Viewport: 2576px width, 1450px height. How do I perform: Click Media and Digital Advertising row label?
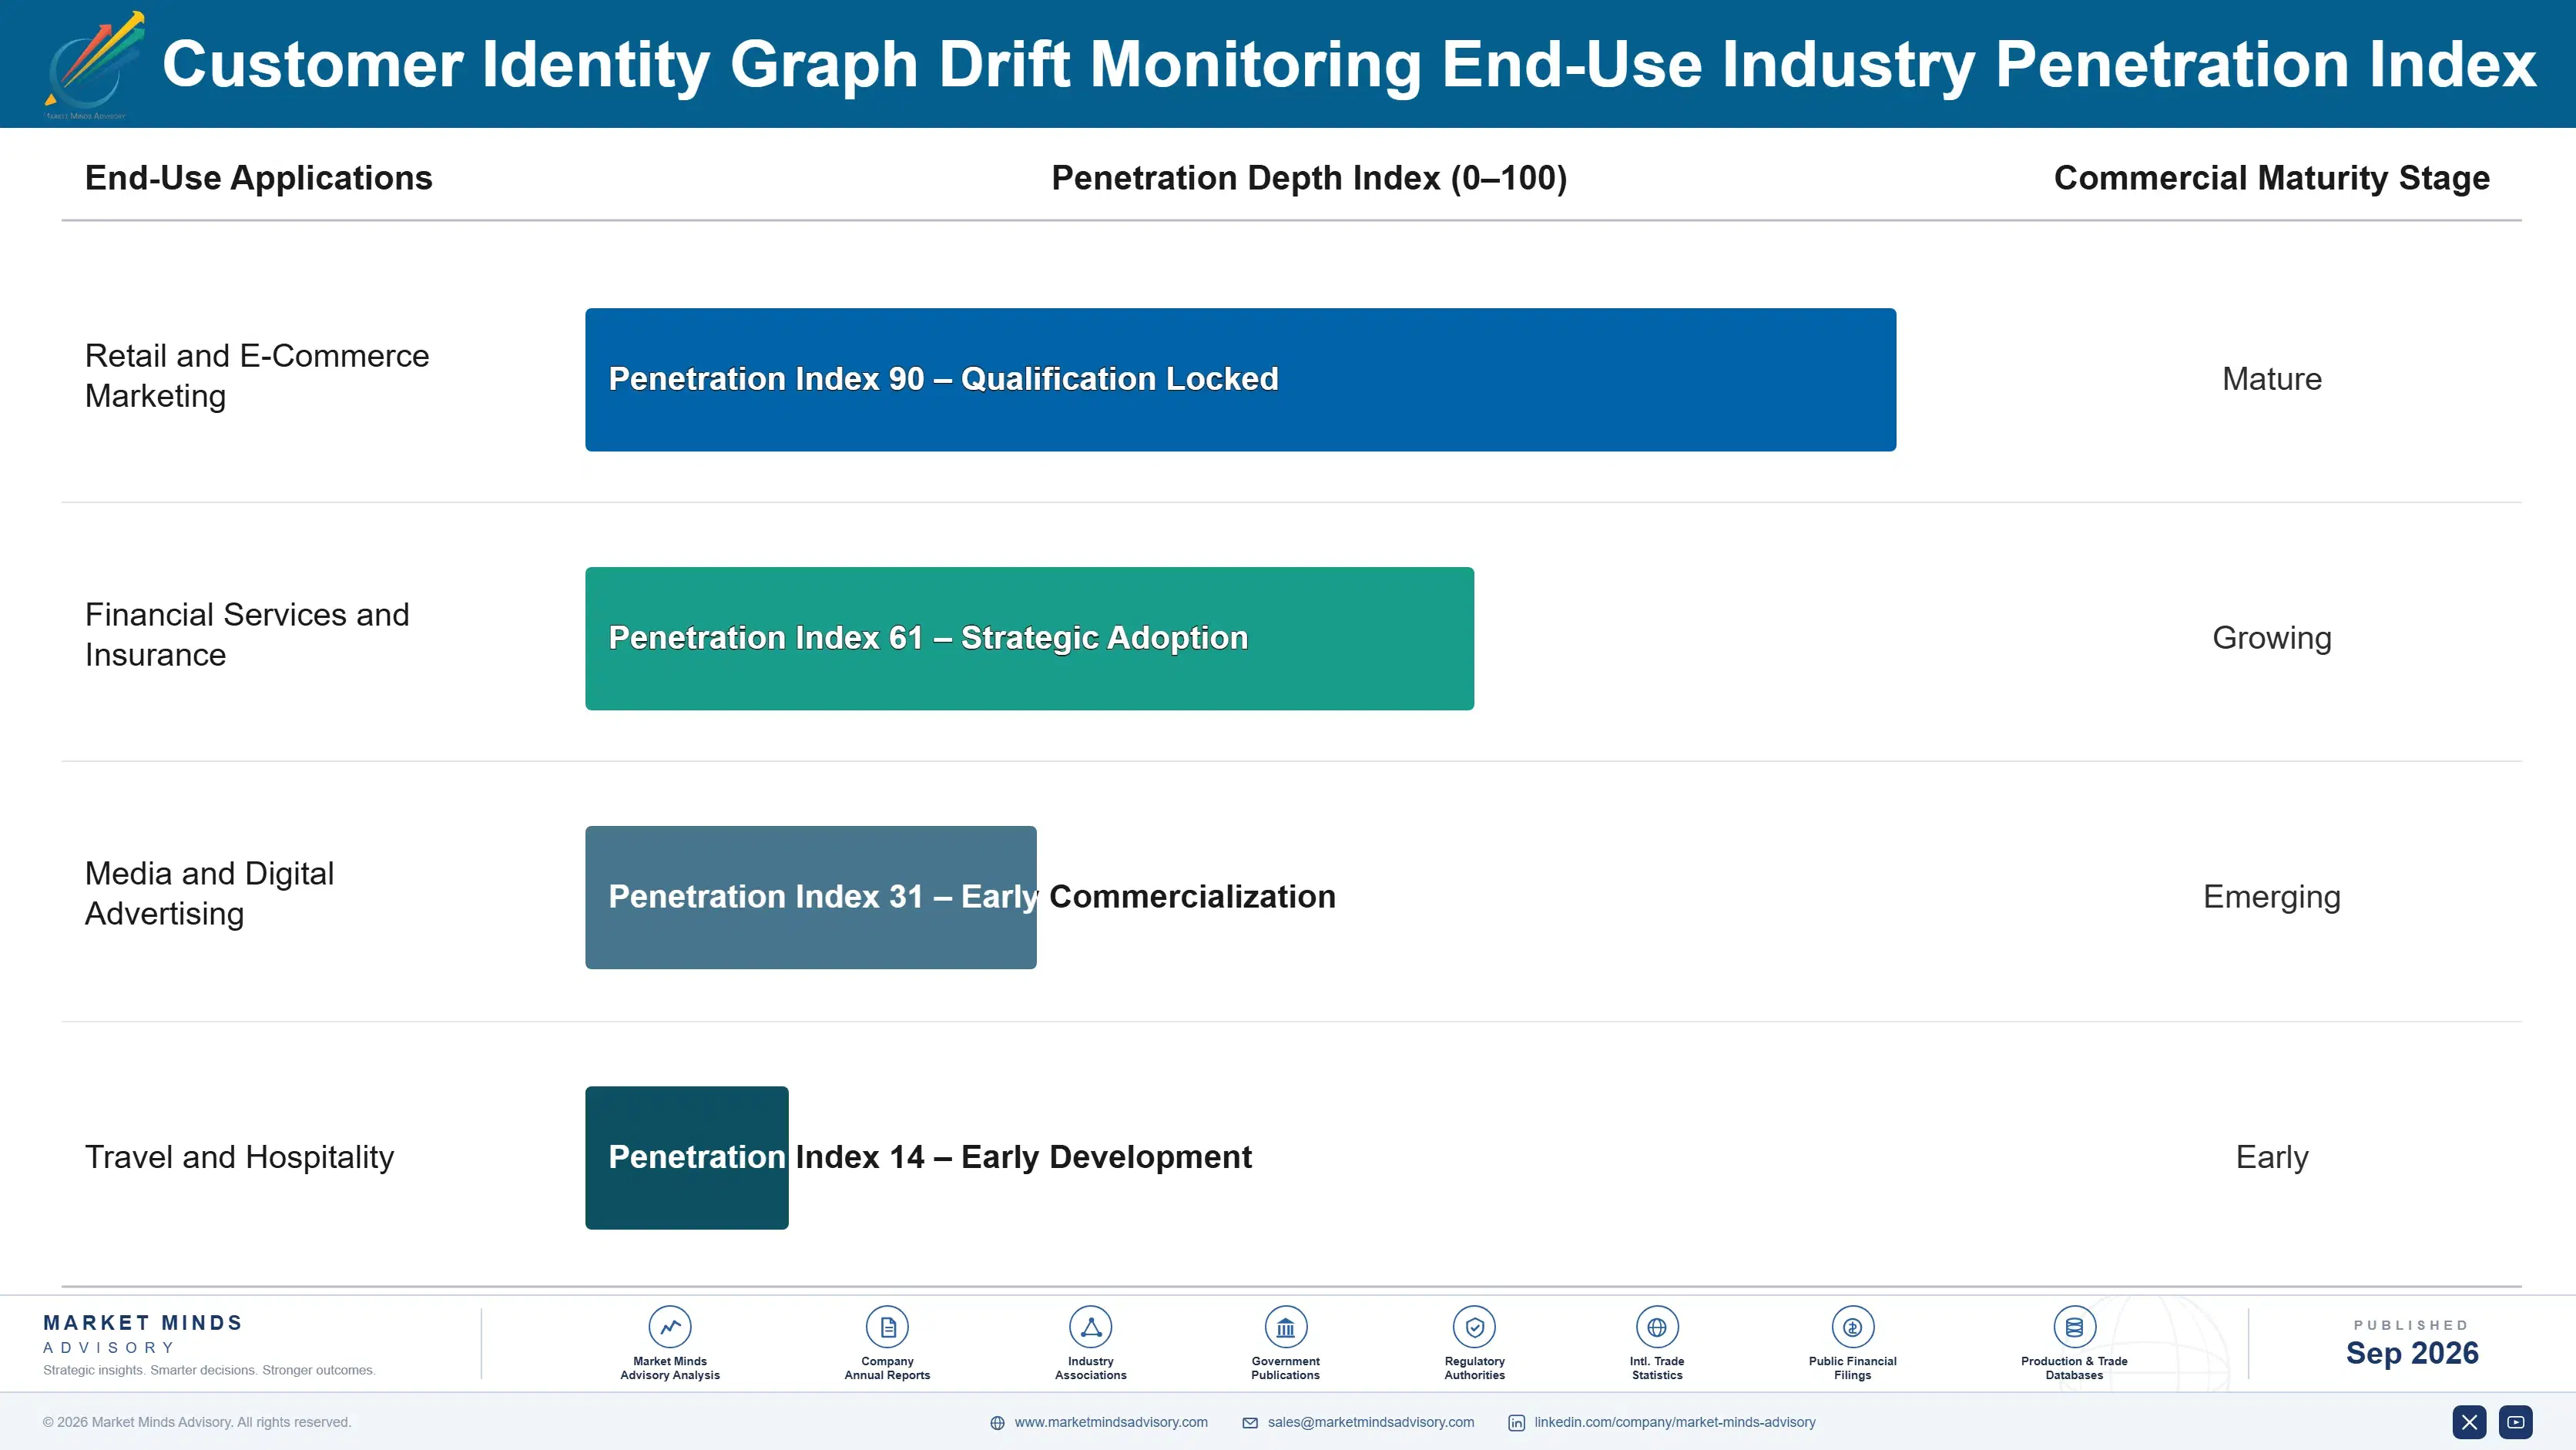point(209,893)
